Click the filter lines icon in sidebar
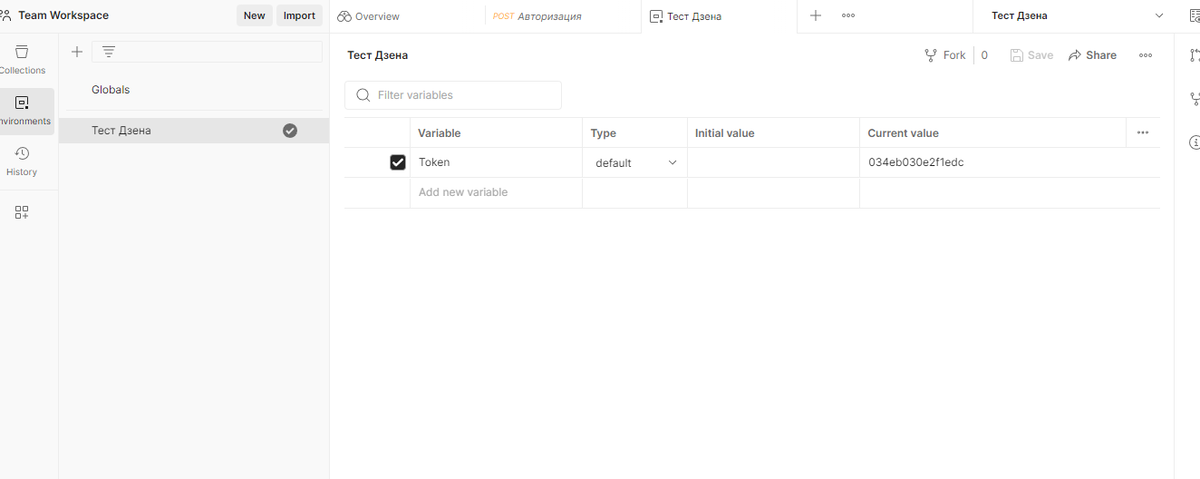Image resolution: width=1200 pixels, height=479 pixels. [109, 52]
